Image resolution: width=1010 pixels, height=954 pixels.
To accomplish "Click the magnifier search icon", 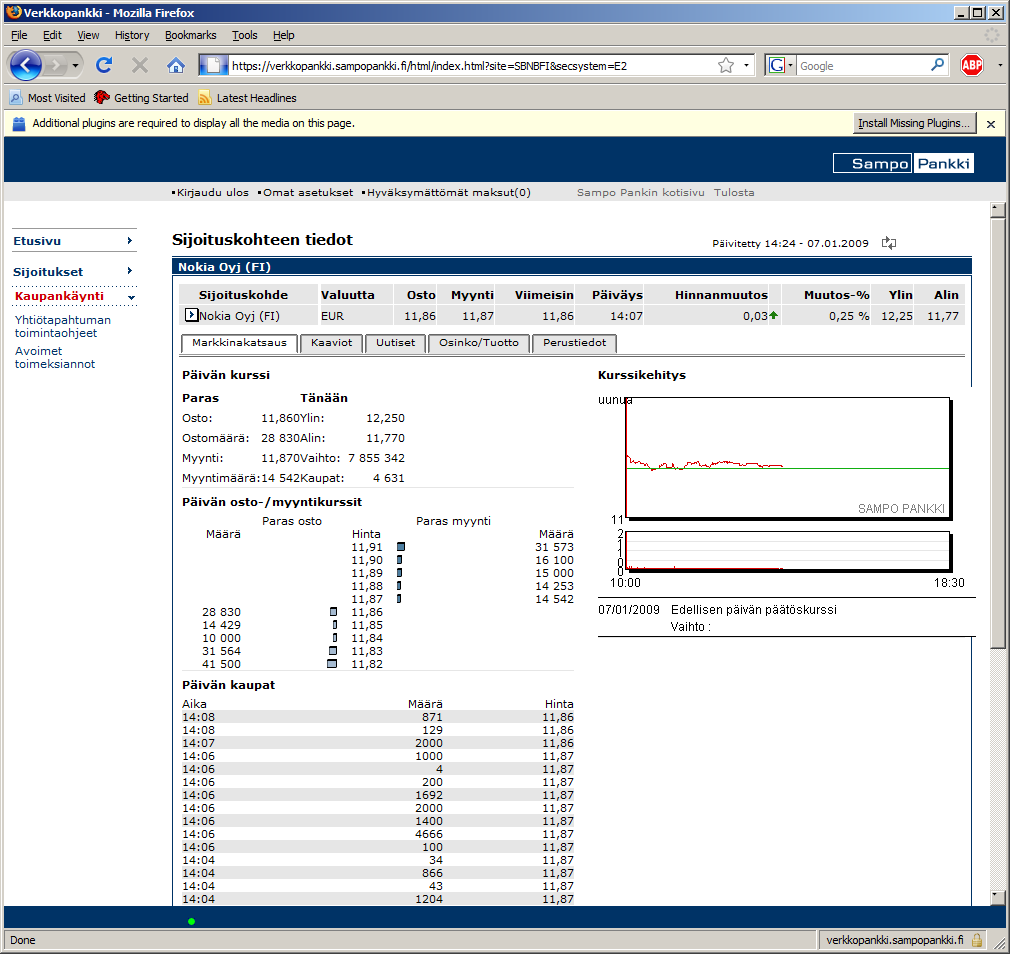I will [937, 64].
